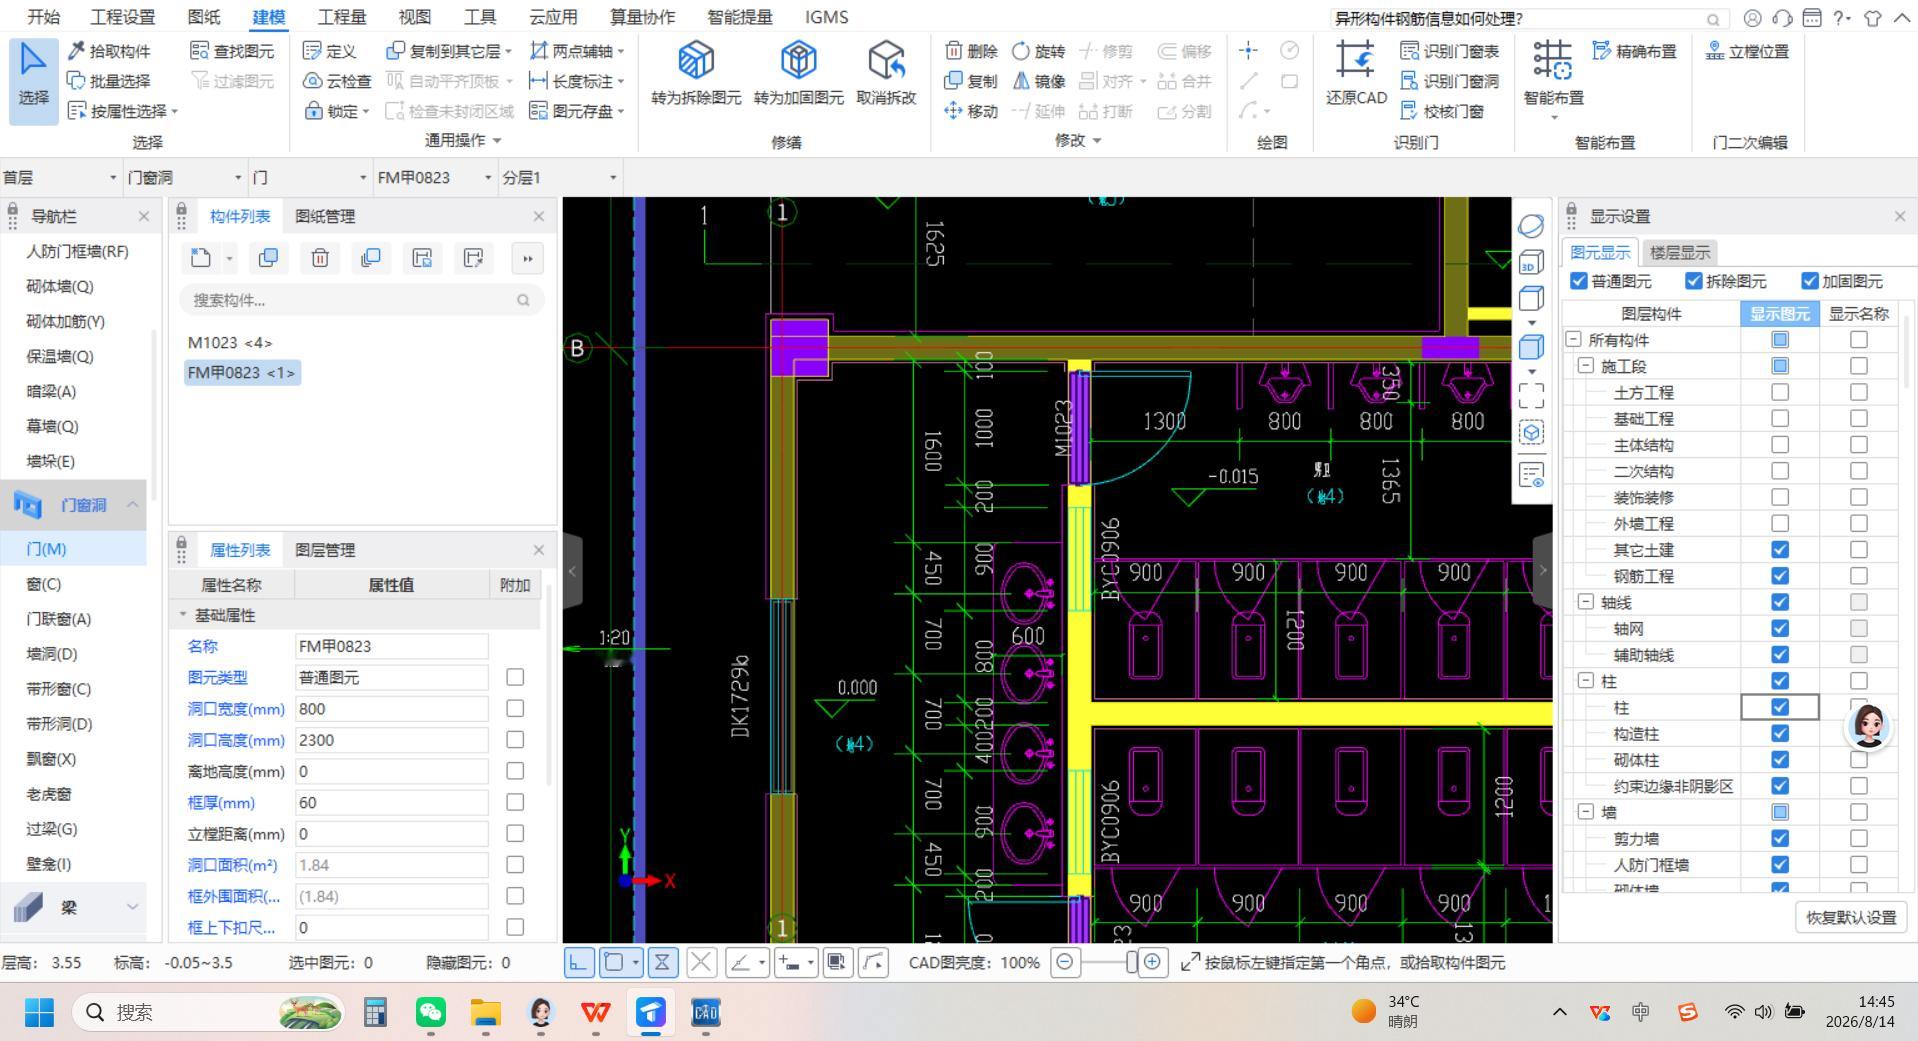
Task: Click 精确布置 button
Action: click(x=1634, y=51)
